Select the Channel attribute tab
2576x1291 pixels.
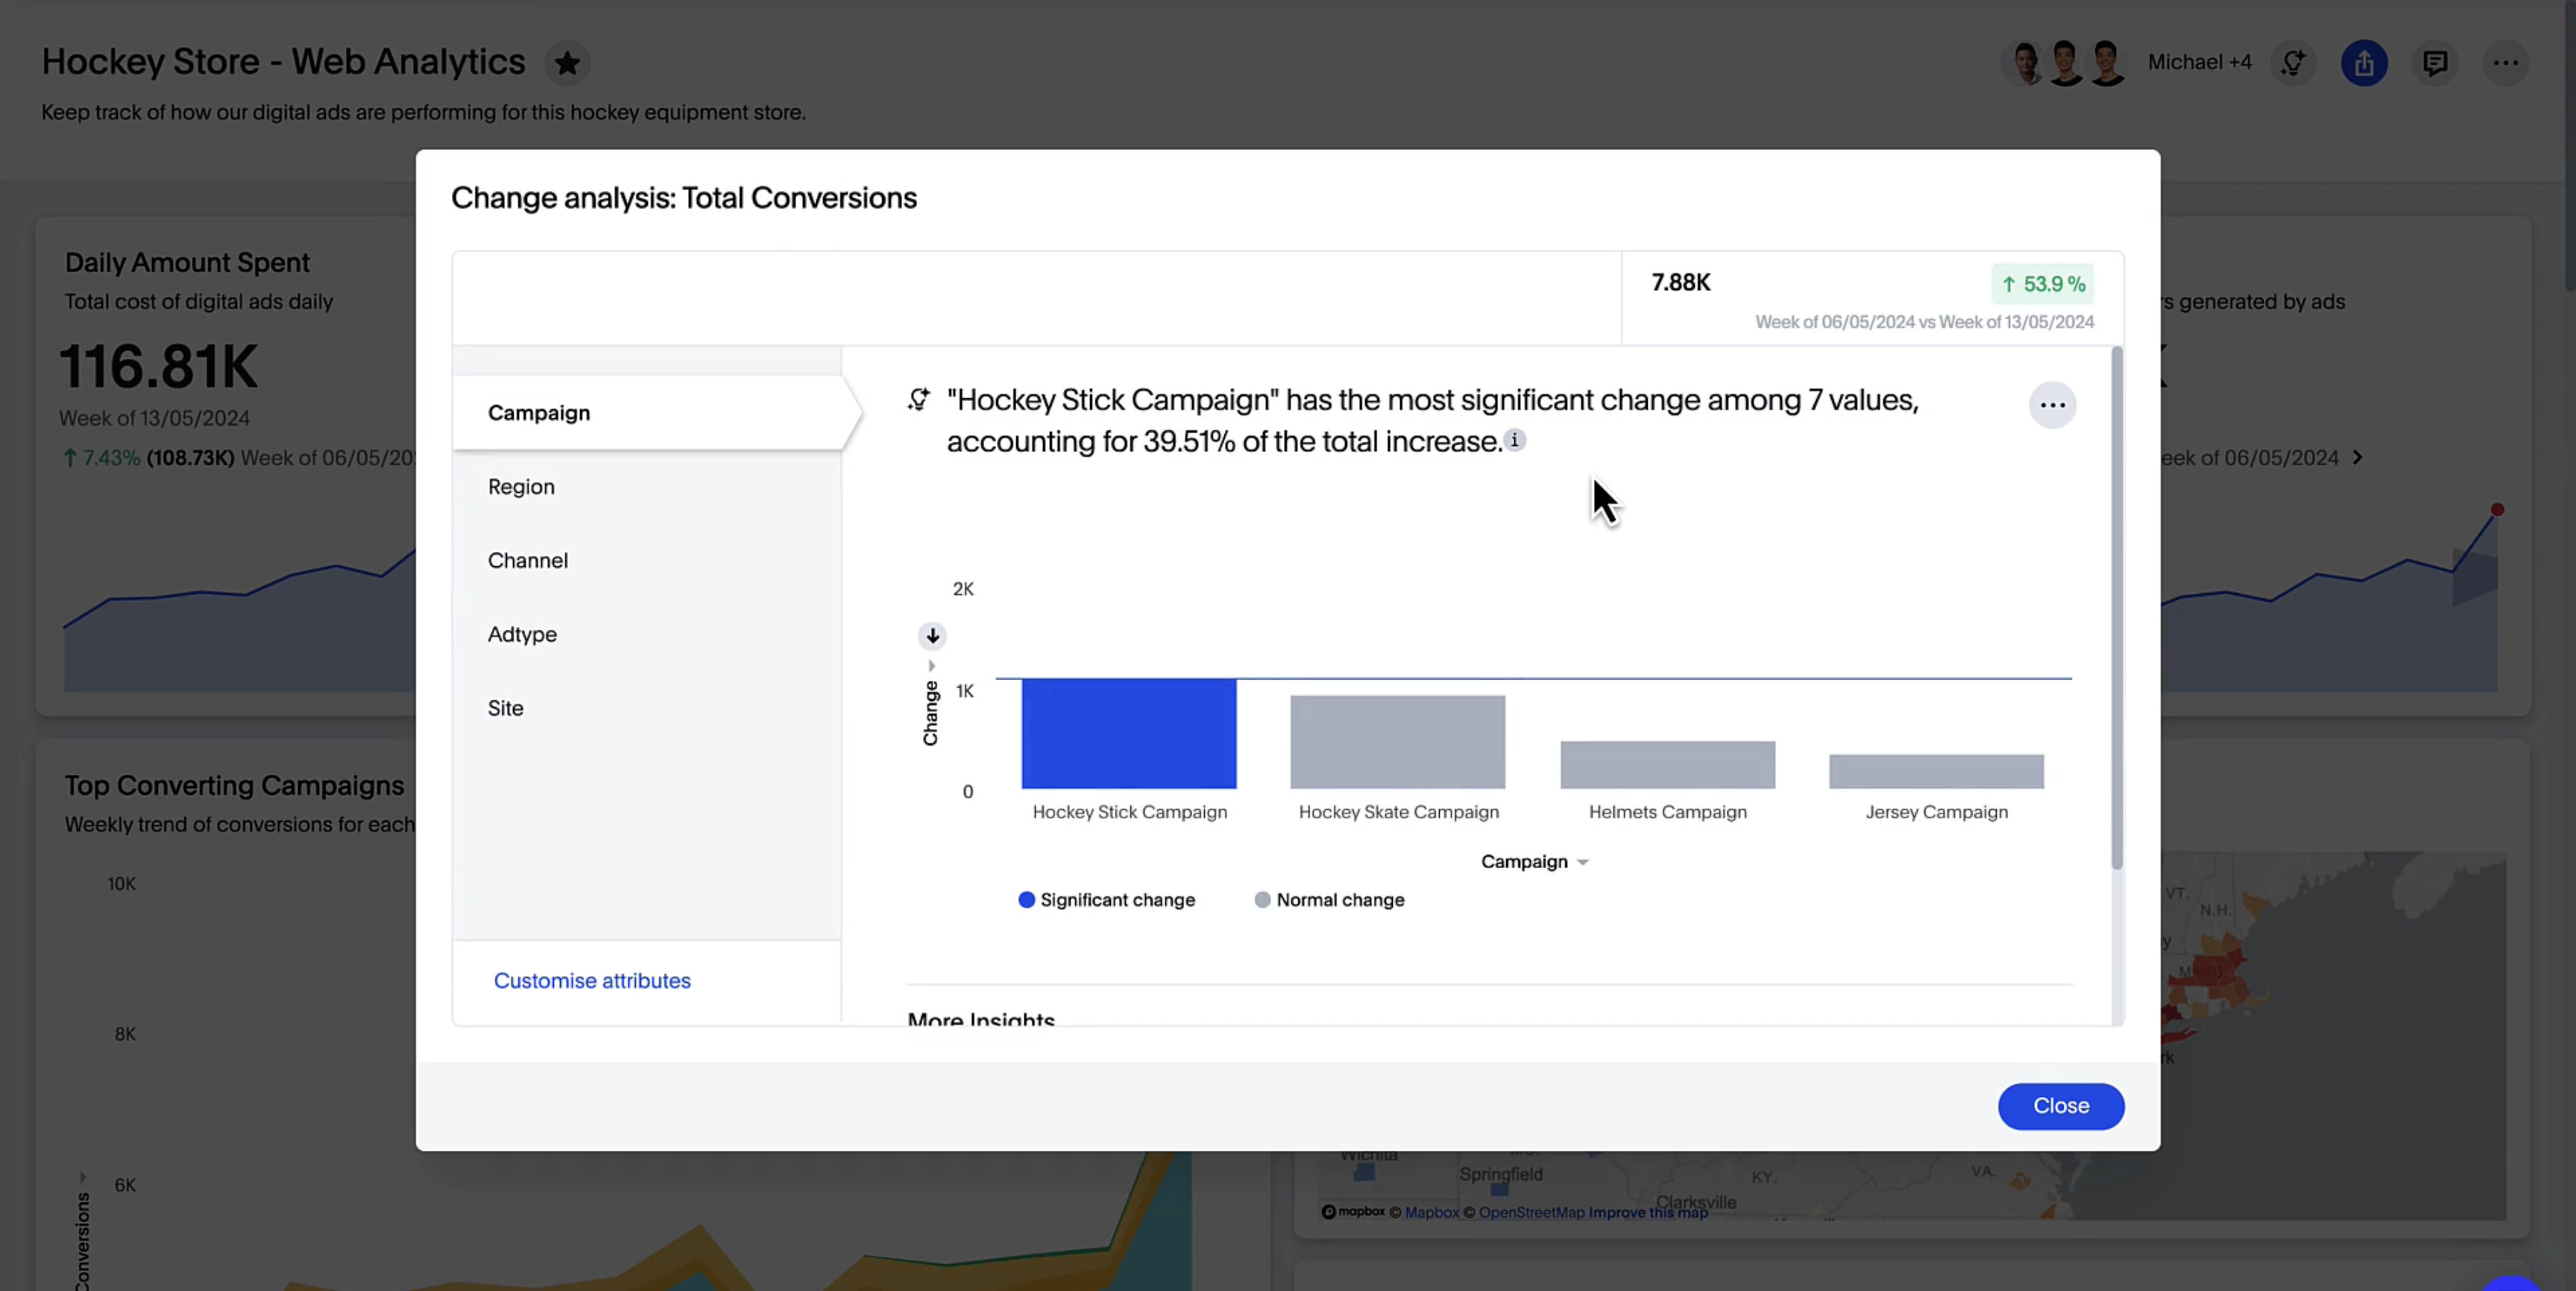pyautogui.click(x=647, y=560)
